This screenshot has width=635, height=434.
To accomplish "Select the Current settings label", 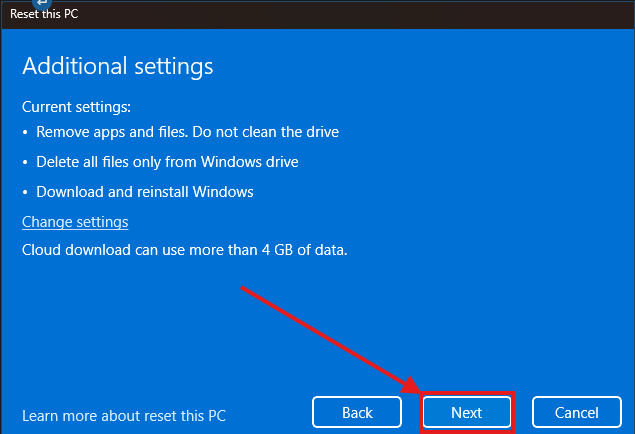I will point(76,106).
